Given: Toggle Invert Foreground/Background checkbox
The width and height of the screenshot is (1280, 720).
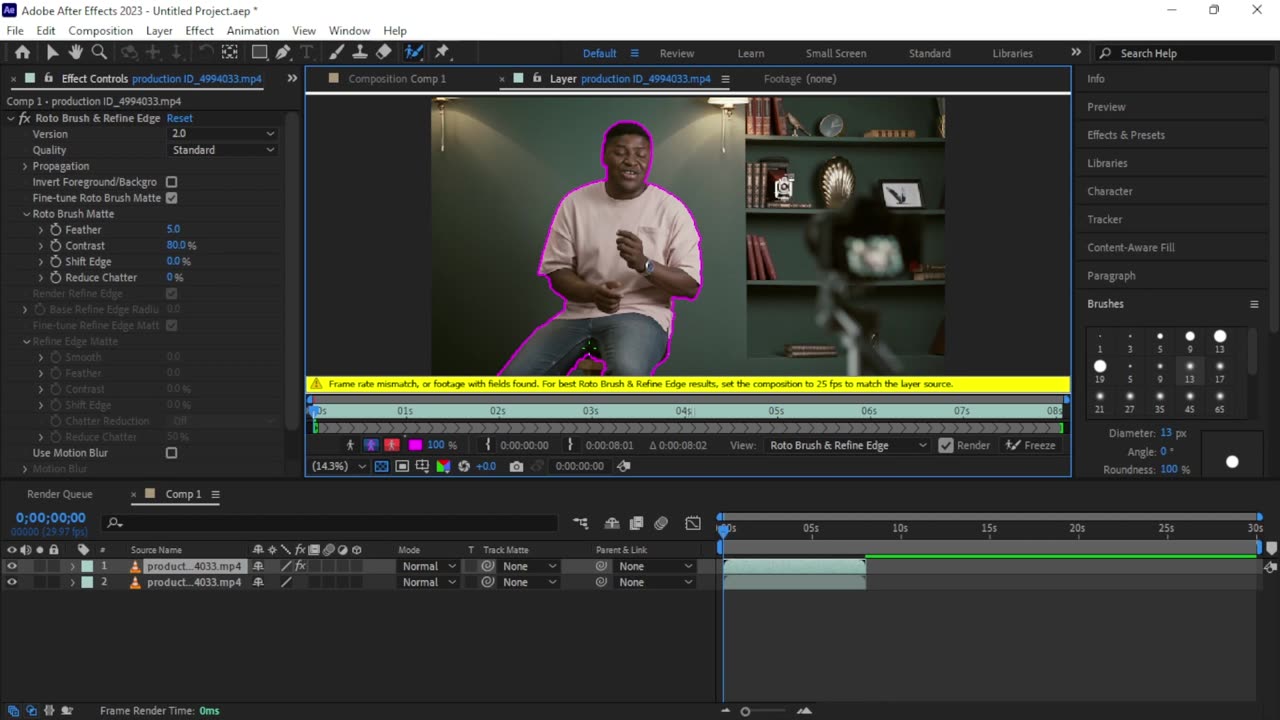Looking at the screenshot, I should [171, 182].
